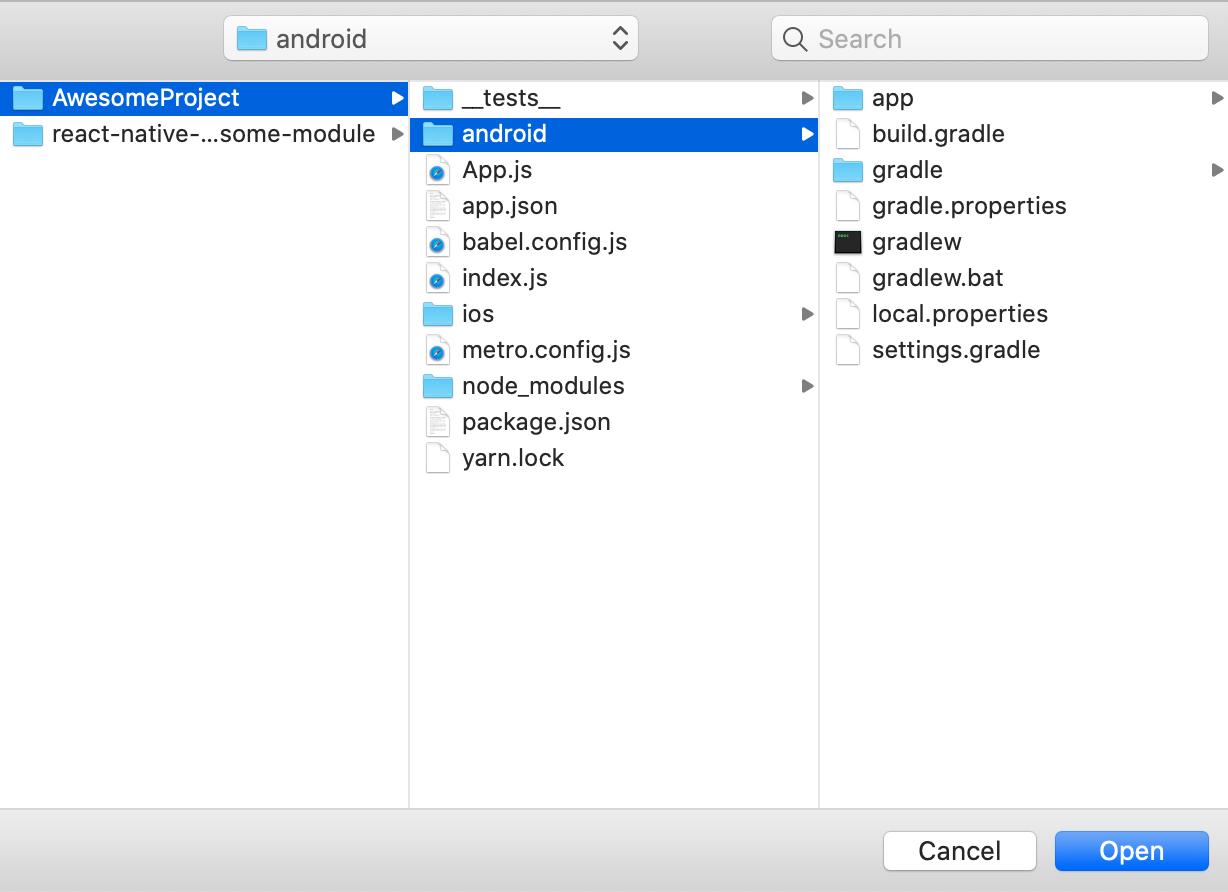Screen dimensions: 1228x892
Task: Click the app folder icon in the rightmost column
Action: coord(847,97)
